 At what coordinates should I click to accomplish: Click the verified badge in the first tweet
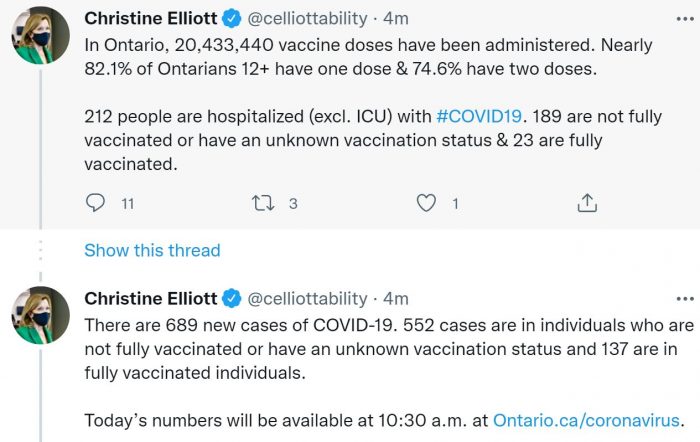(x=231, y=18)
